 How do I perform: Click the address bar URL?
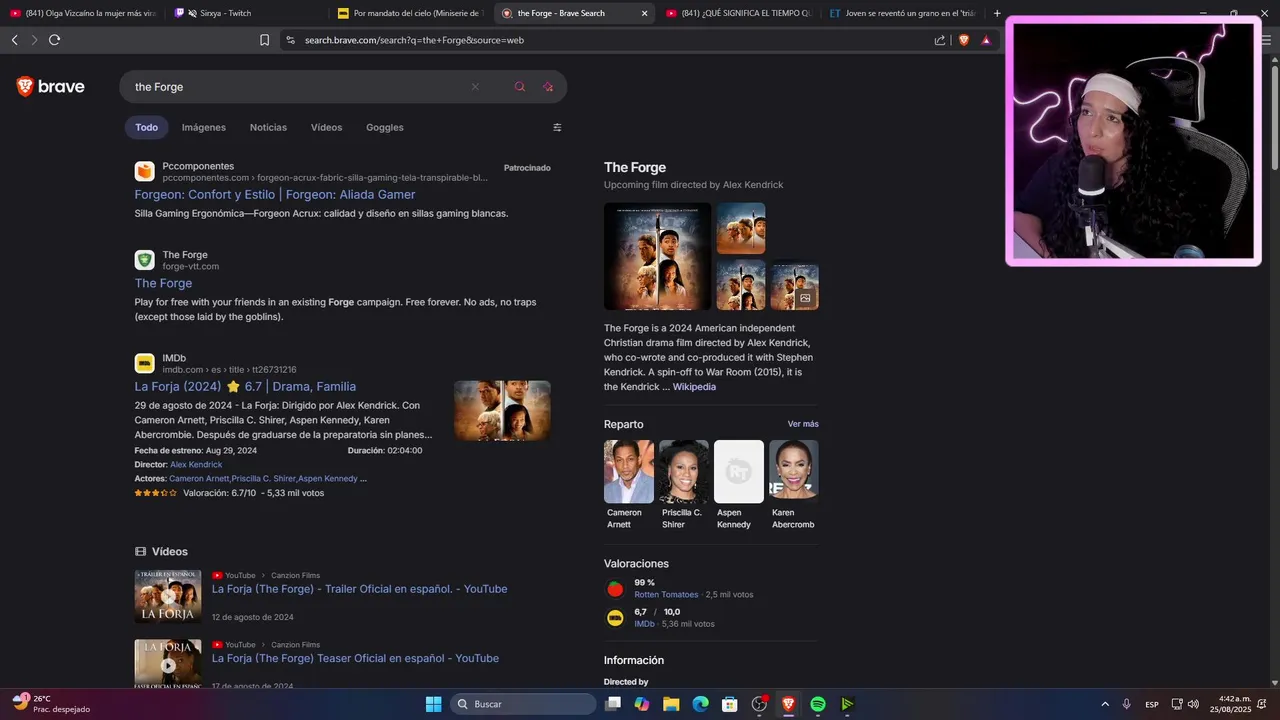tap(414, 40)
